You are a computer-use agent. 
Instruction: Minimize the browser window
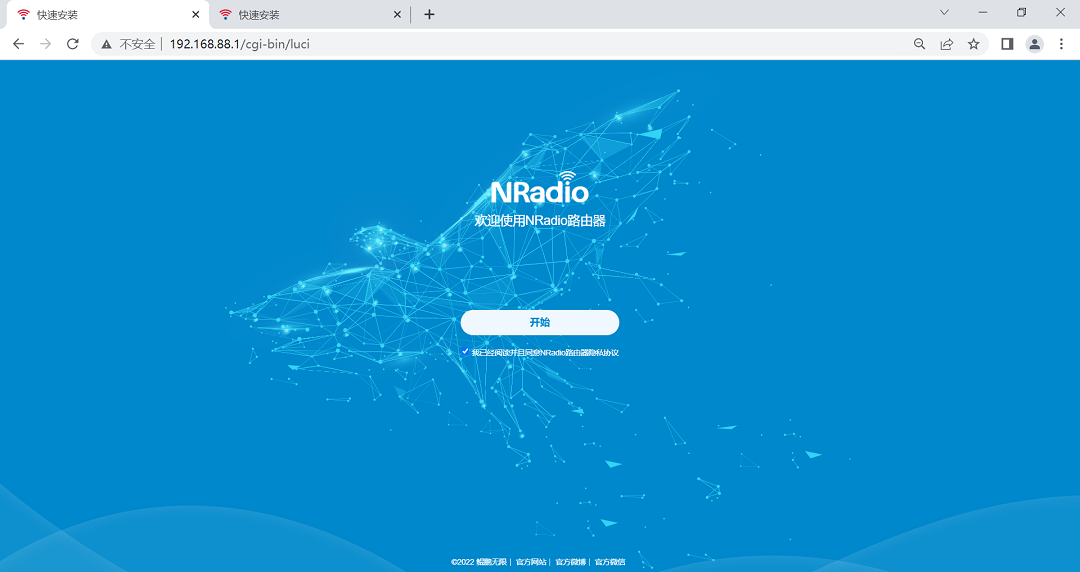point(983,12)
